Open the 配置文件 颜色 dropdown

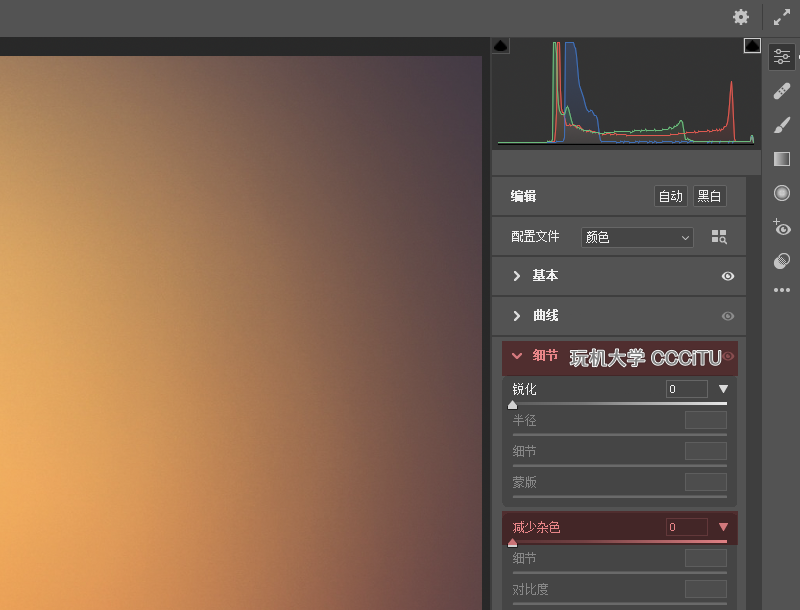(637, 237)
